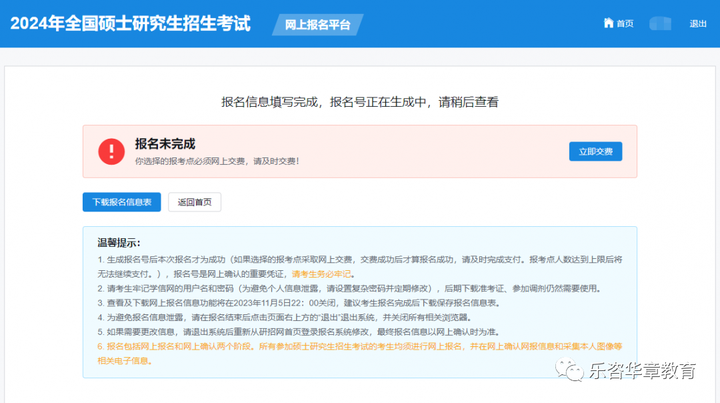The image size is (720, 403).
Task: Click the 报名信息填写完成 status heading
Action: (x=359, y=102)
